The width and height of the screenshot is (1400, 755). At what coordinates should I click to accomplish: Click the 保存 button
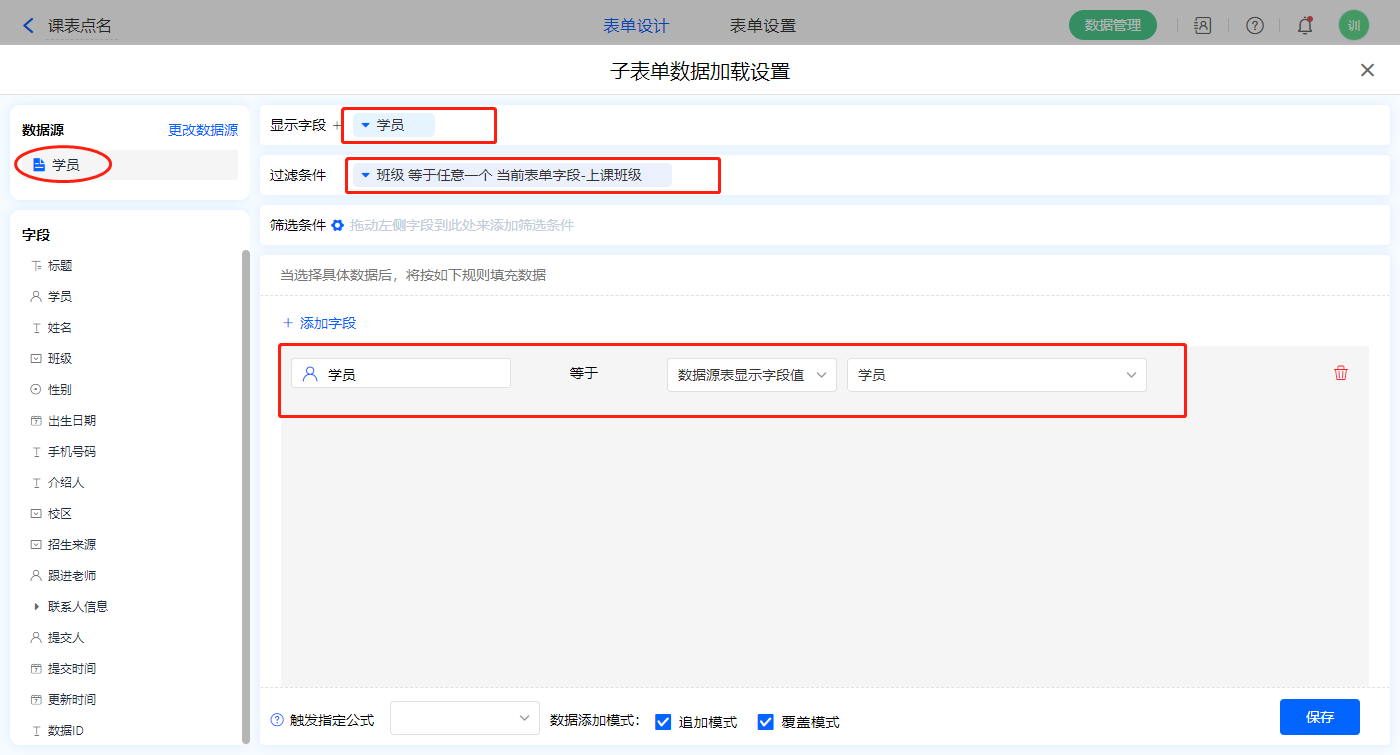(1319, 717)
